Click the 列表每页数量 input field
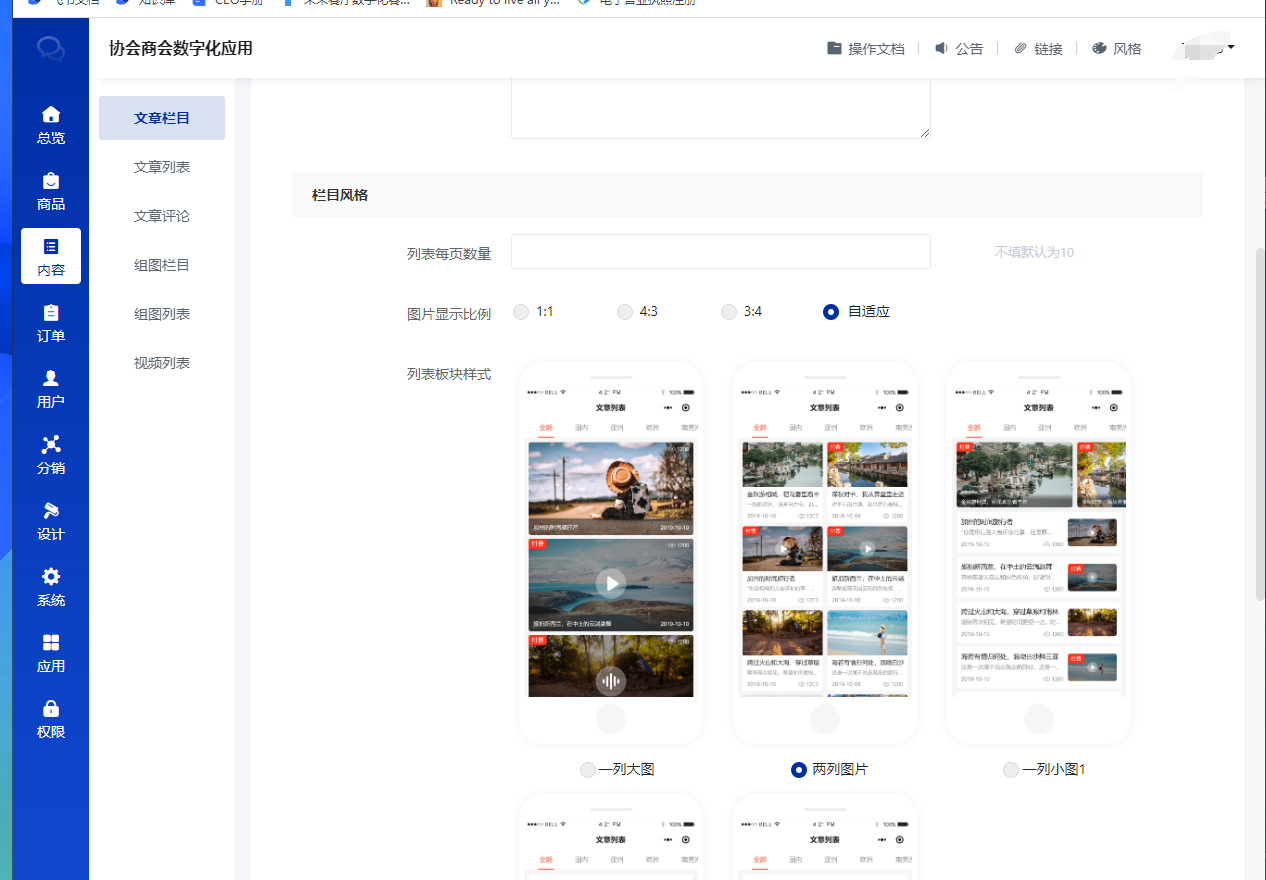Viewport: 1266px width, 880px height. (x=720, y=252)
